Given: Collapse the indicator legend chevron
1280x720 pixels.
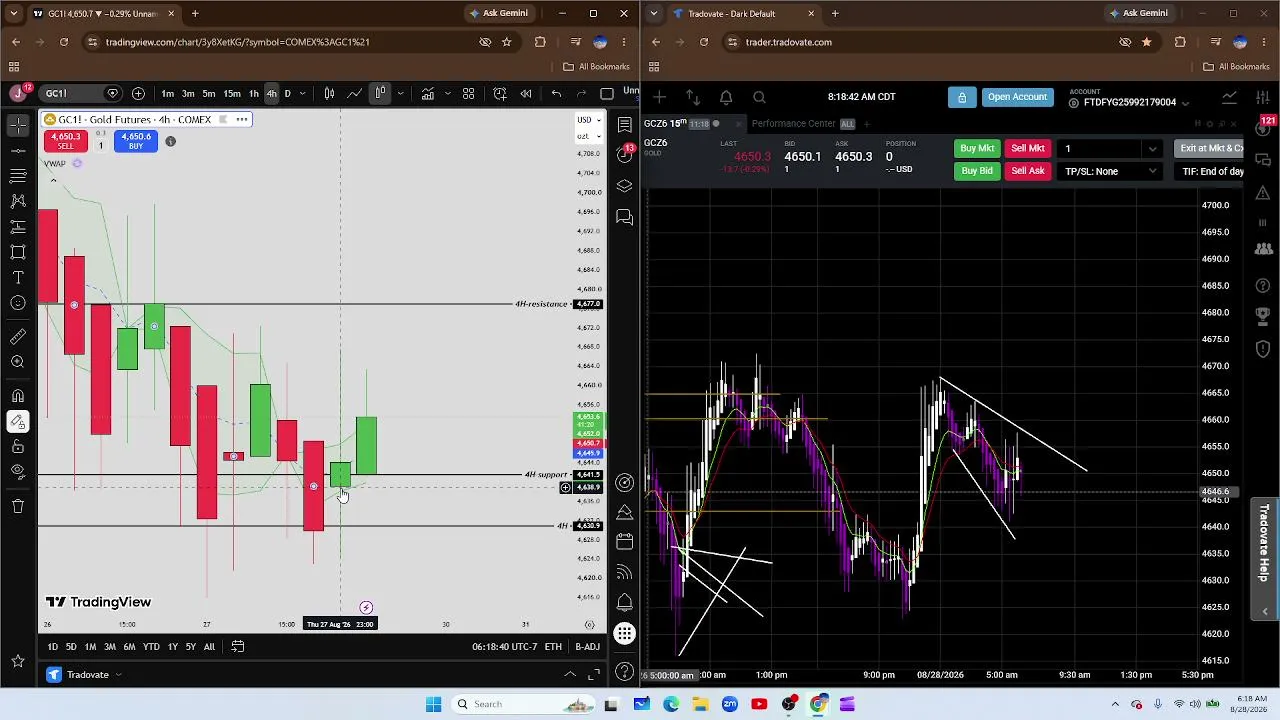Looking at the screenshot, I should point(53,179).
